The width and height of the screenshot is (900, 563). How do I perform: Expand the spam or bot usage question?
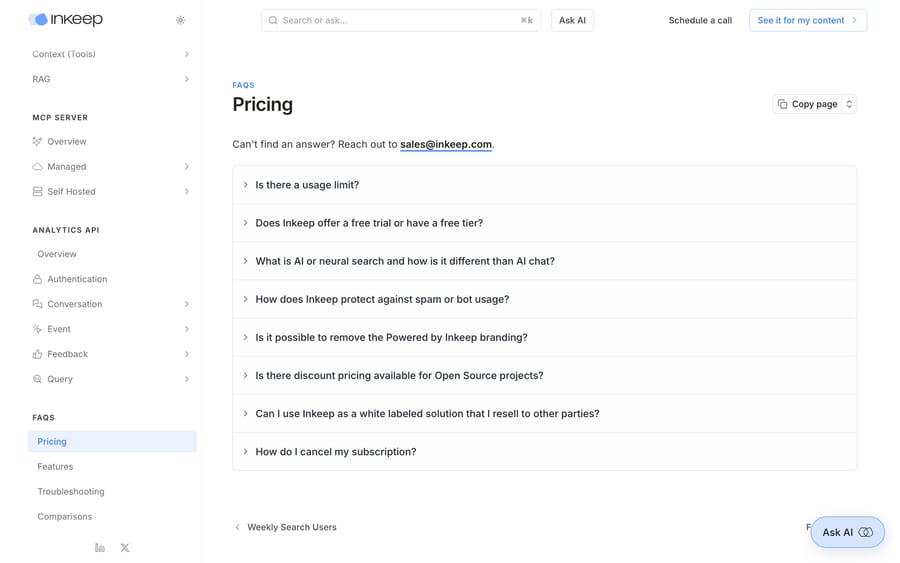point(545,300)
